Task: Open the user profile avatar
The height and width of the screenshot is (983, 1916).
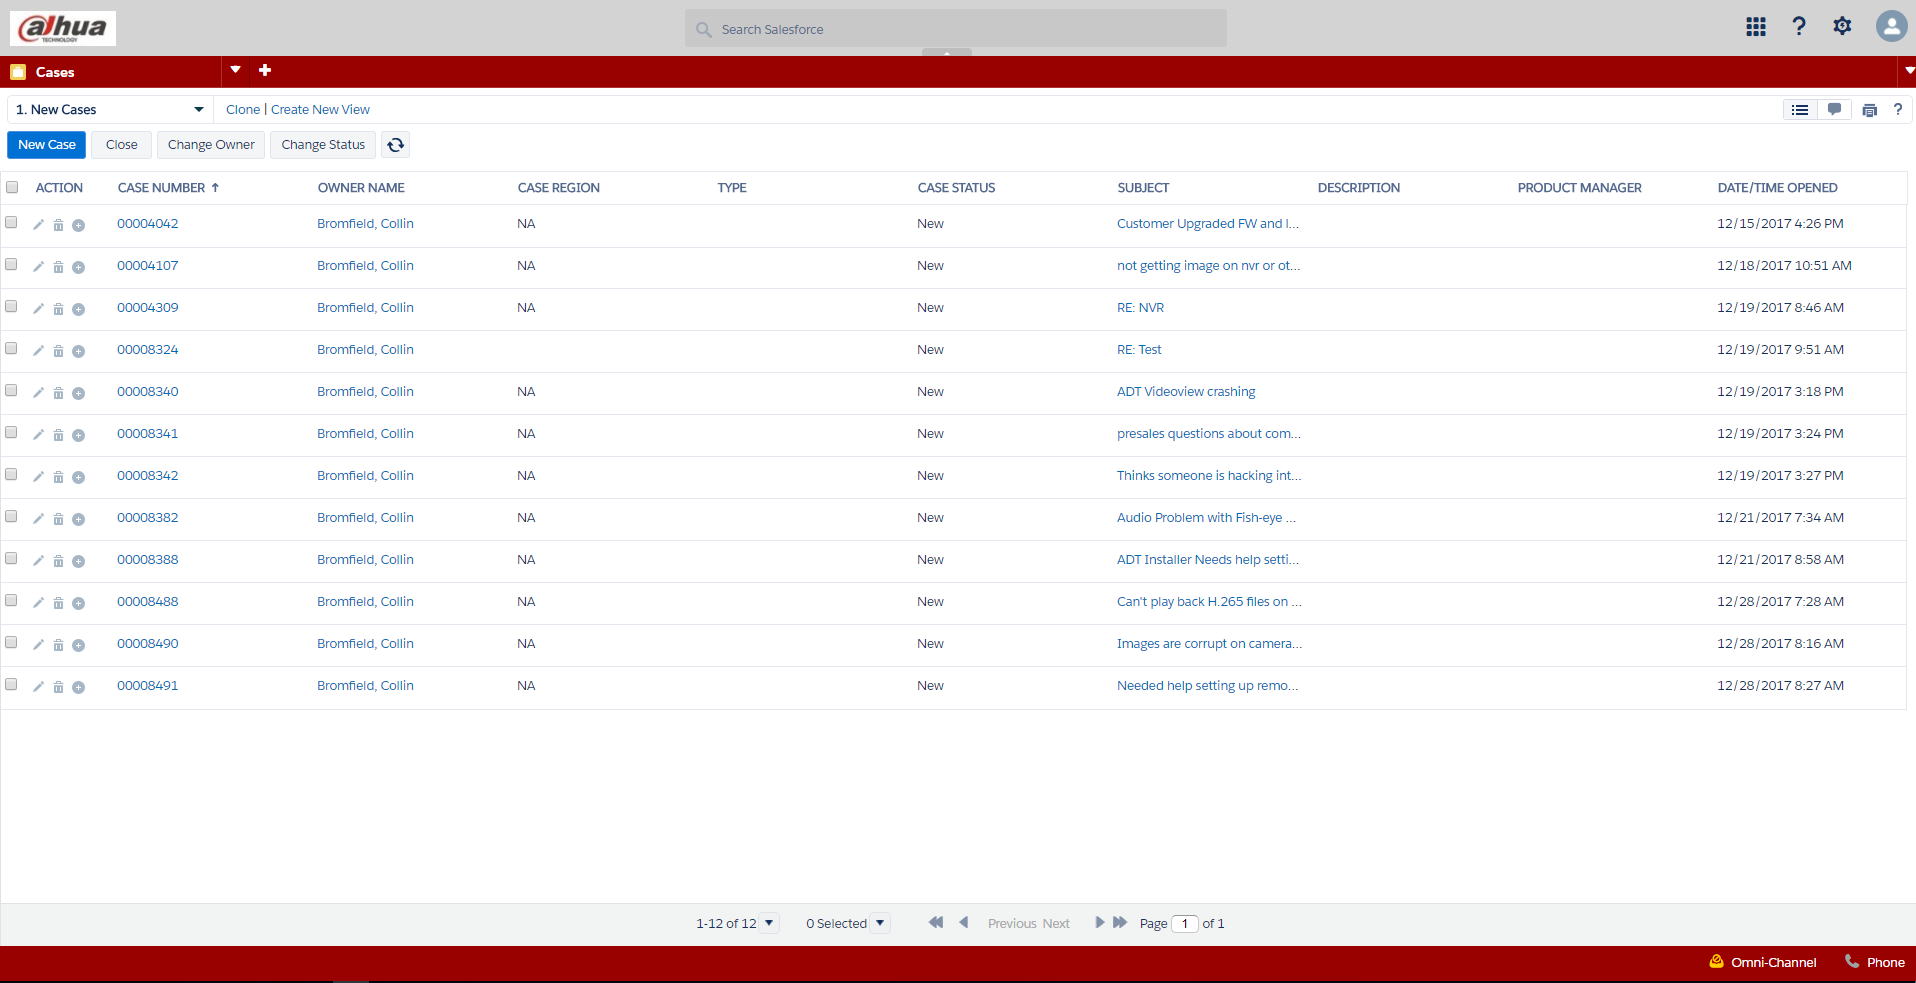Action: pos(1891,26)
